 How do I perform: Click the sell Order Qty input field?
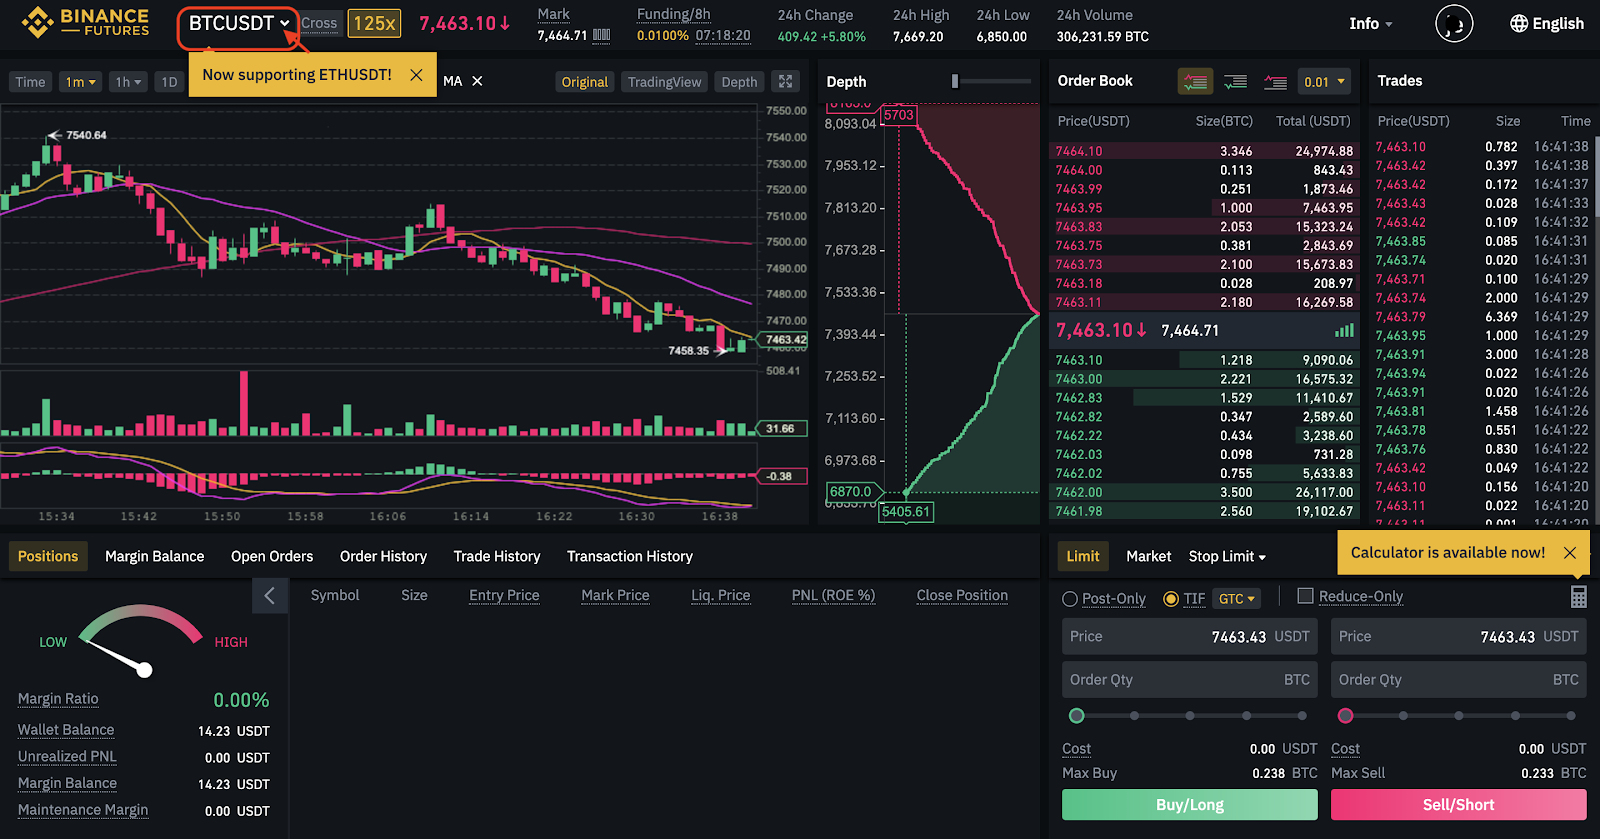pos(1459,680)
